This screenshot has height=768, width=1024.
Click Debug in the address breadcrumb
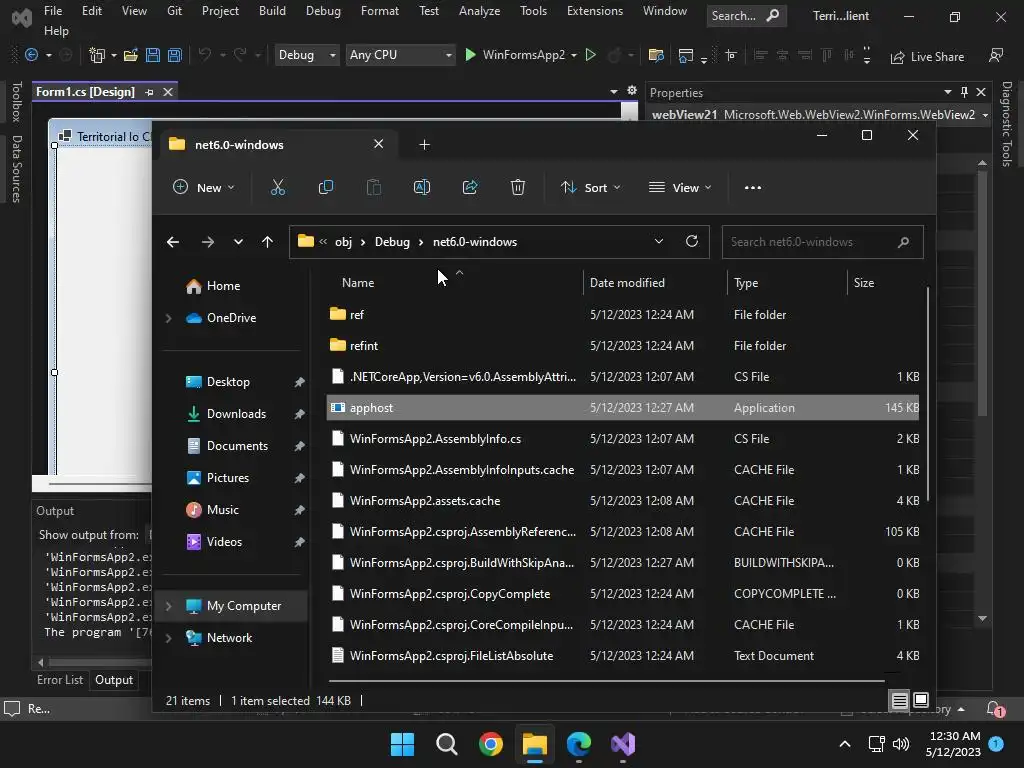click(392, 242)
